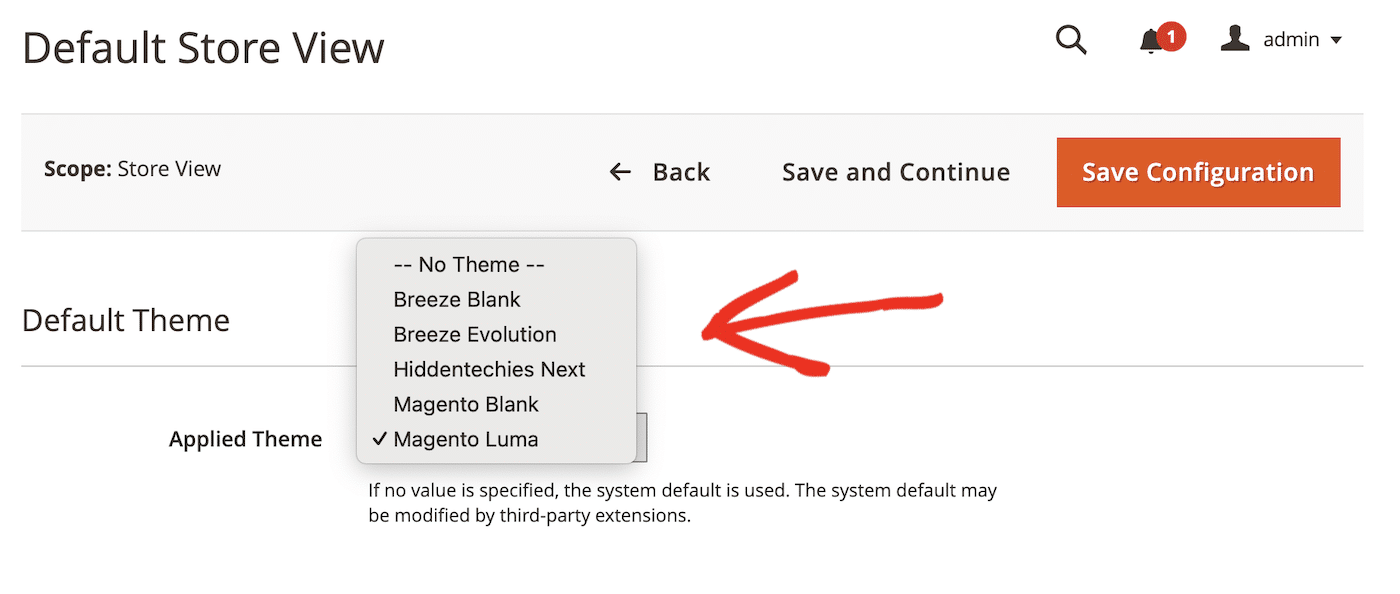Viewport: 1400px width, 594px height.
Task: Open the admin username menu
Action: point(1291,40)
